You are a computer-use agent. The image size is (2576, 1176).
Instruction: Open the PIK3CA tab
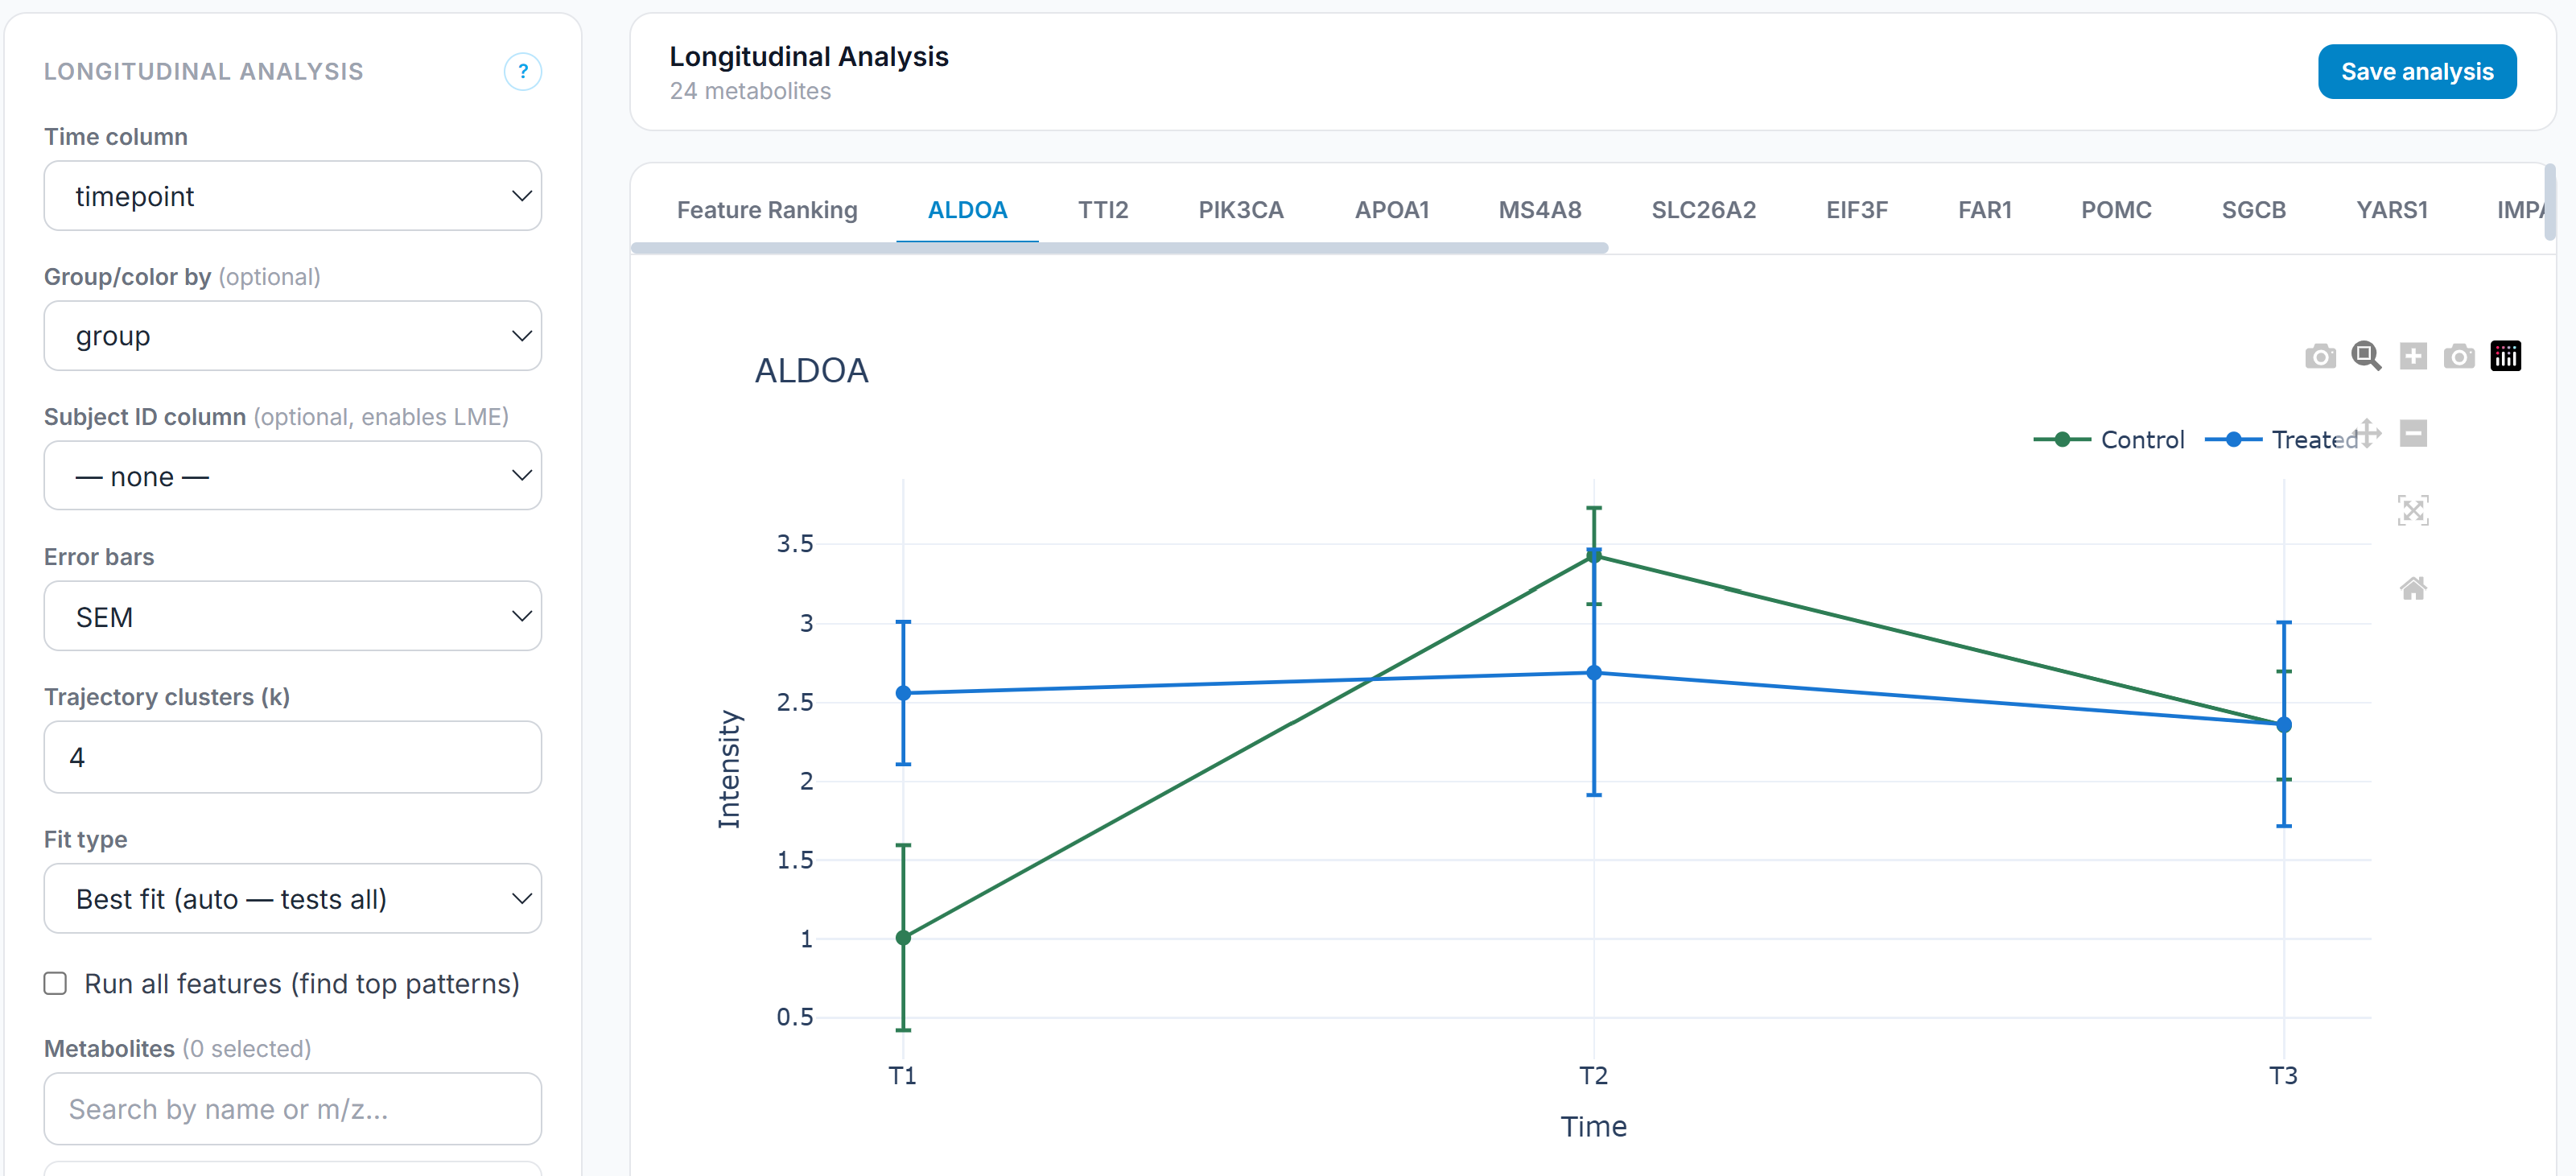click(1240, 210)
